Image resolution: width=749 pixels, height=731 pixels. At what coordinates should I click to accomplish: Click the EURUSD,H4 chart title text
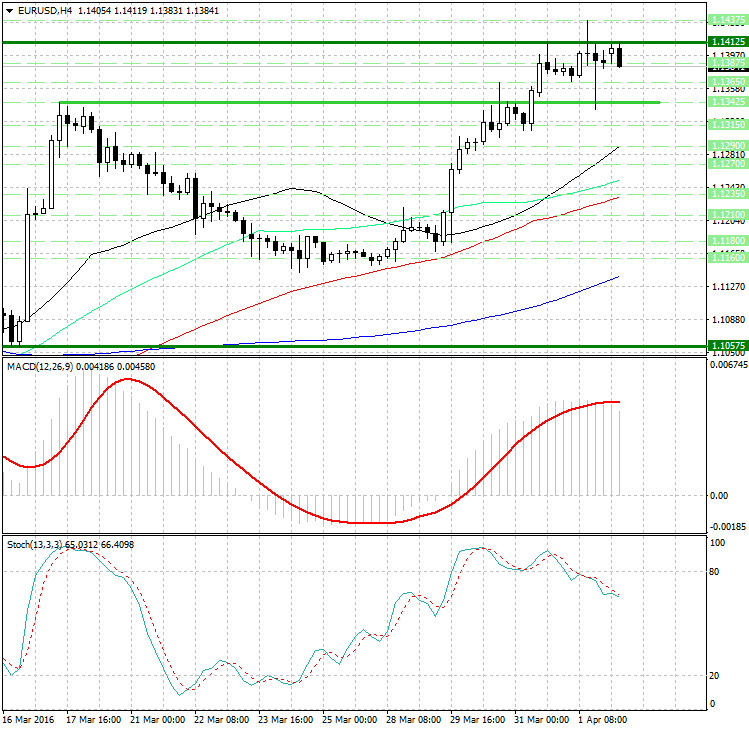pos(45,11)
